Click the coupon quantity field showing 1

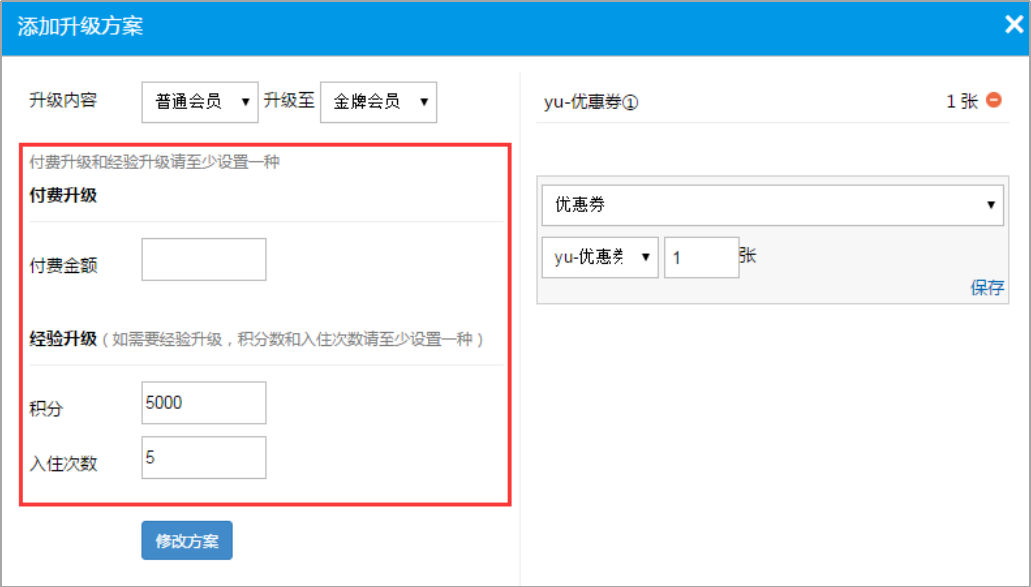point(701,257)
